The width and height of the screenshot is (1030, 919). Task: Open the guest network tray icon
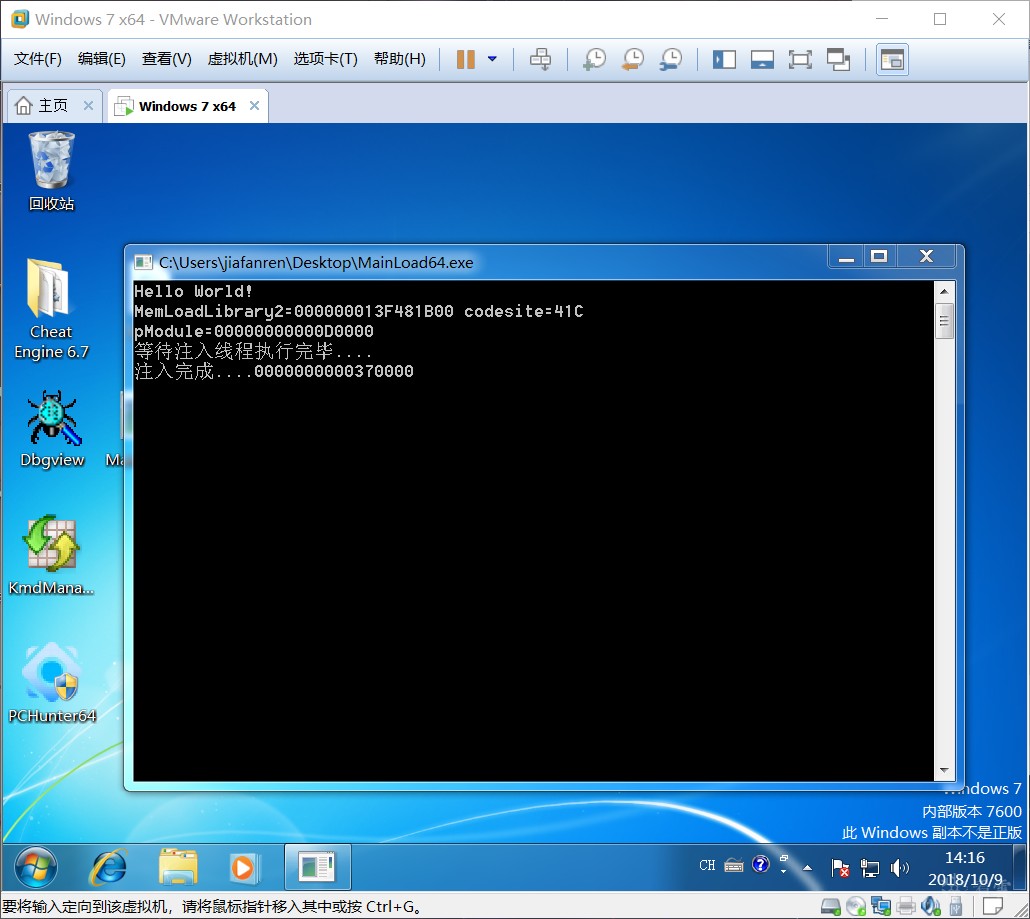point(870,868)
